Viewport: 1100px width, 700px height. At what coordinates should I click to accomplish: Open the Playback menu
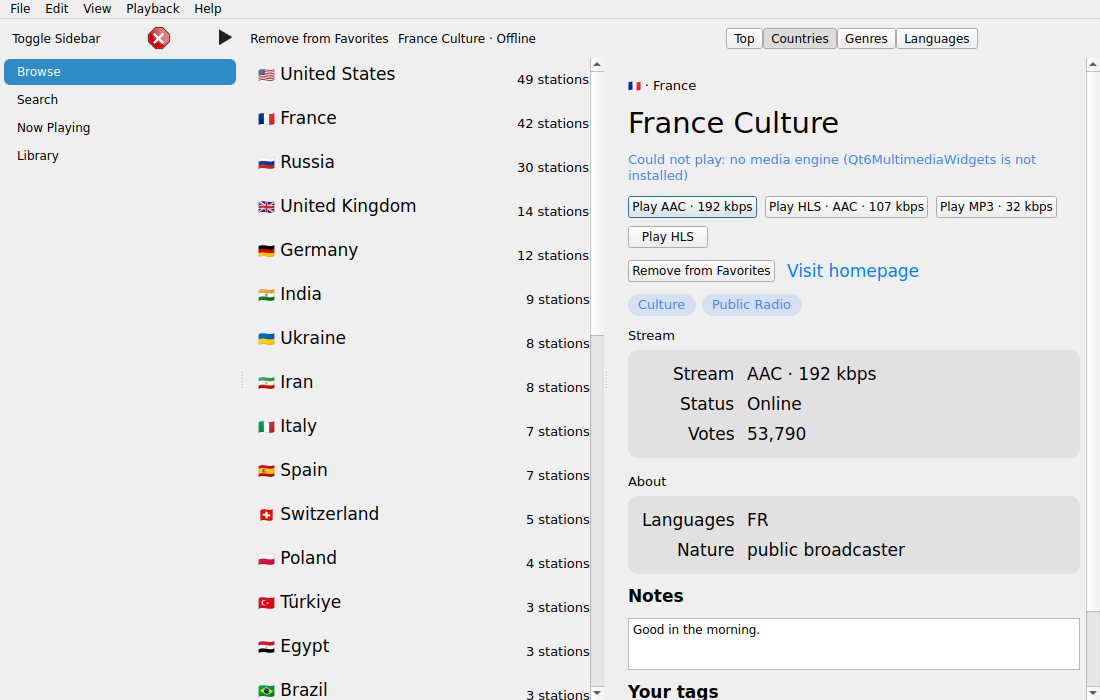coord(153,8)
